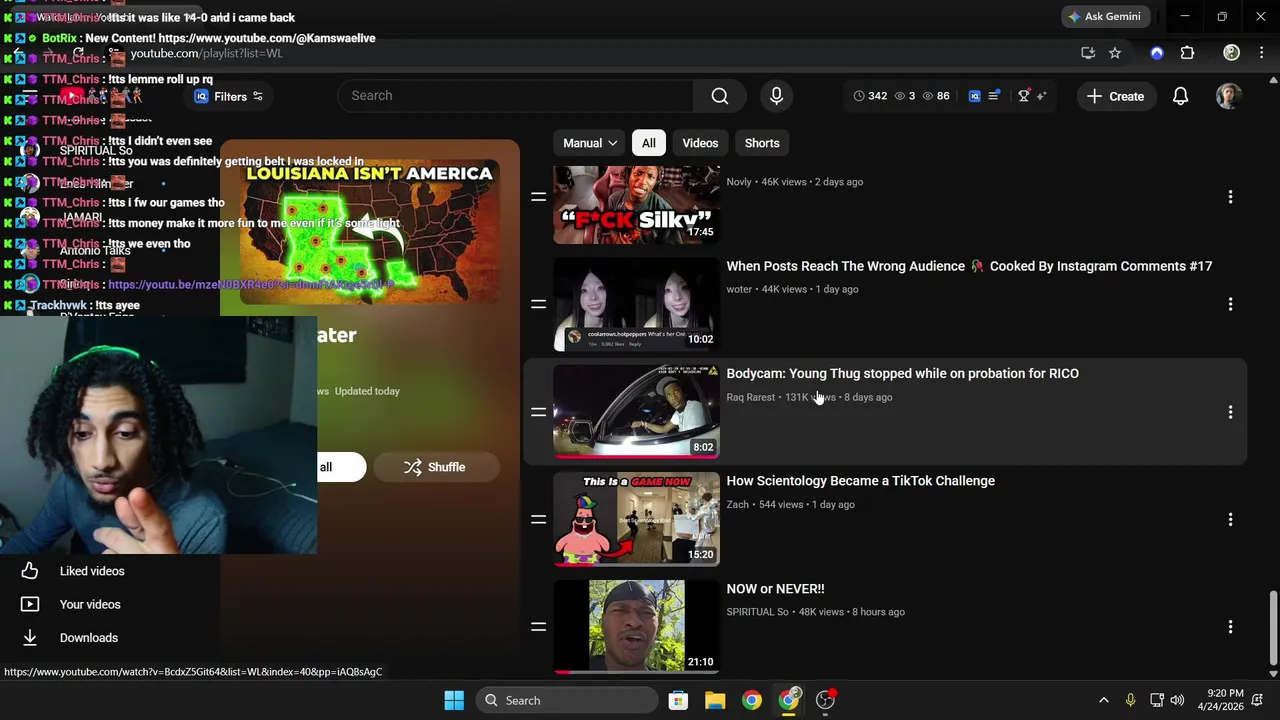Activate voice search microphone icon
This screenshot has height=720, width=1280.
coord(776,96)
